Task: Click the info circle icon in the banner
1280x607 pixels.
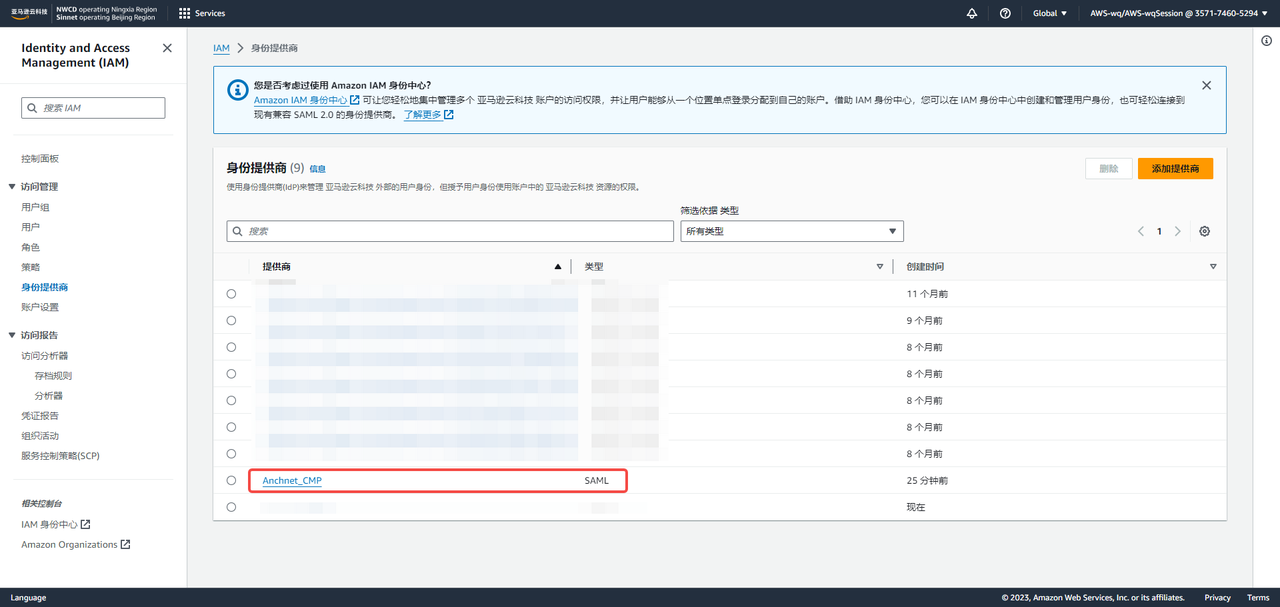Action: [237, 90]
